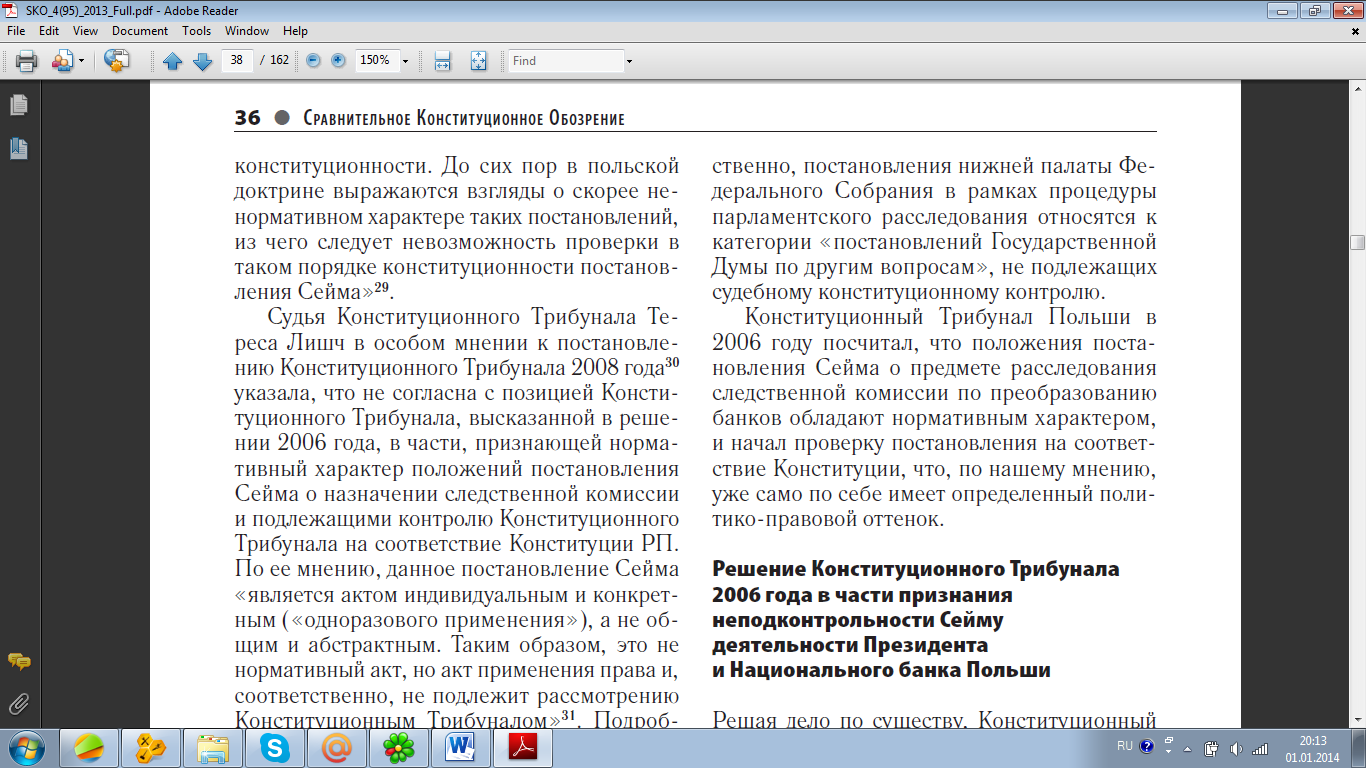1366x768 pixels.
Task: Go to next page with down arrow
Action: pos(203,61)
